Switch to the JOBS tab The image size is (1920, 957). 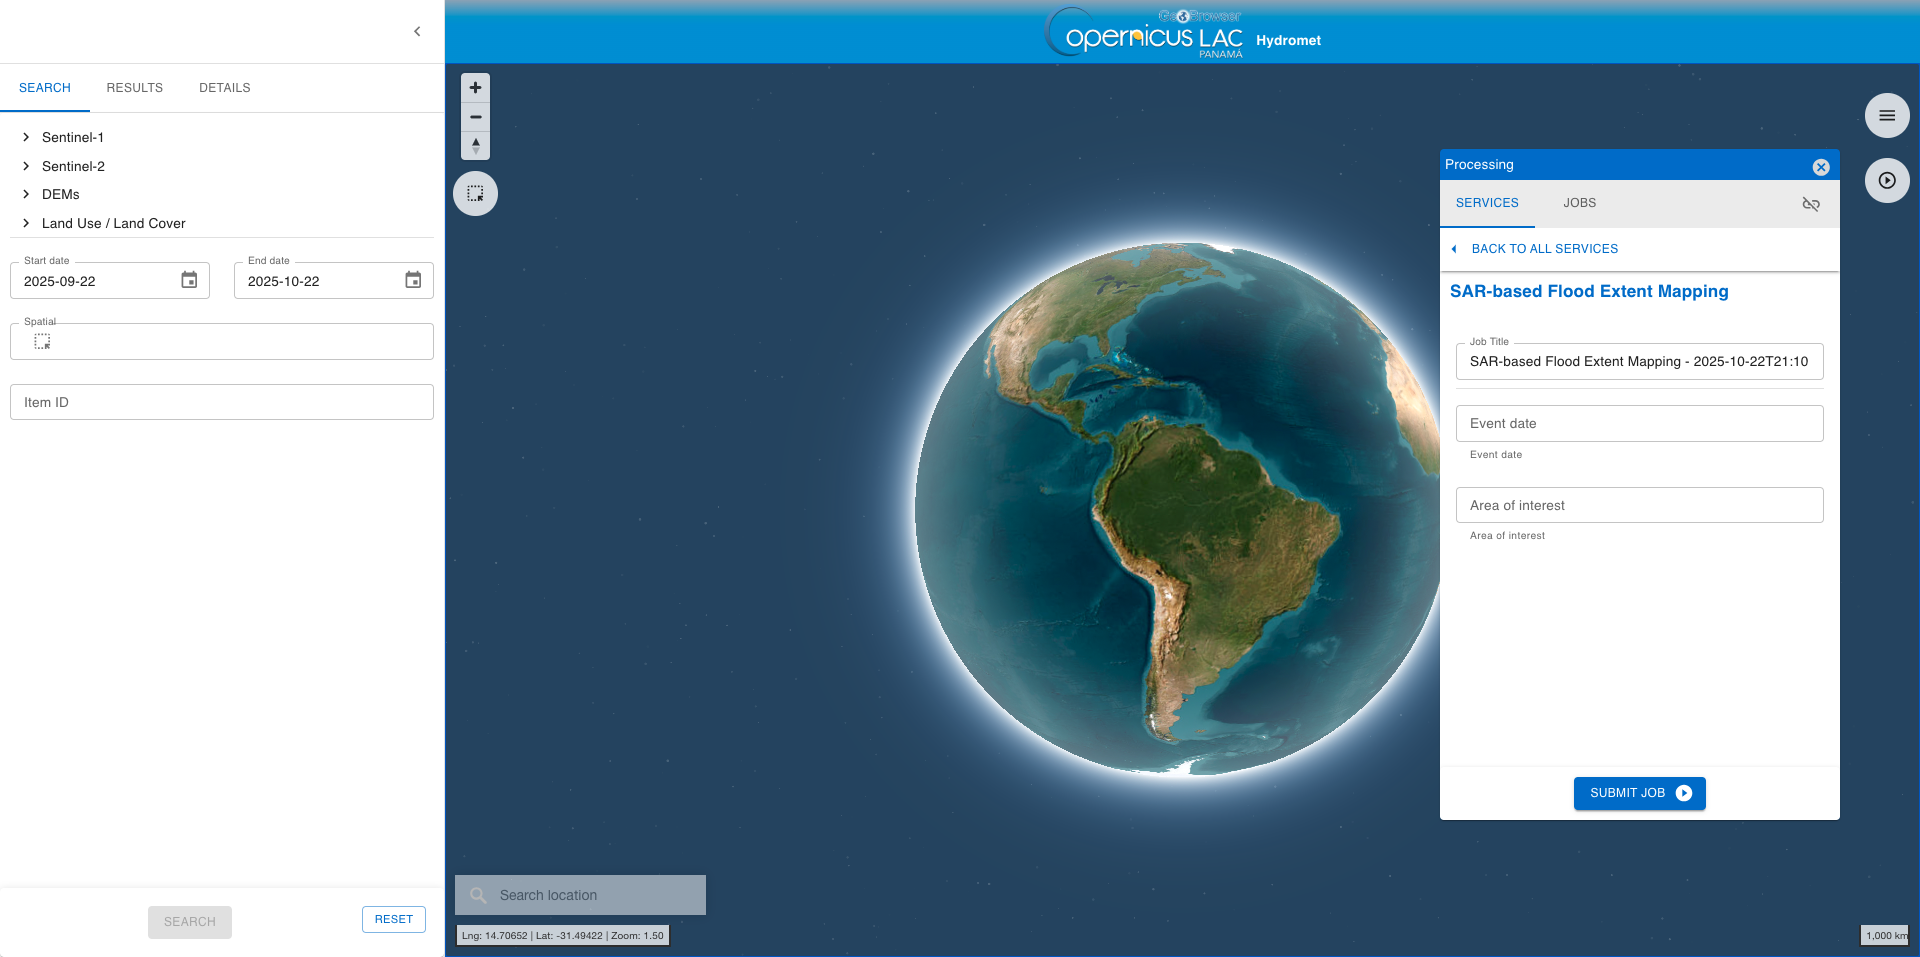coord(1579,203)
